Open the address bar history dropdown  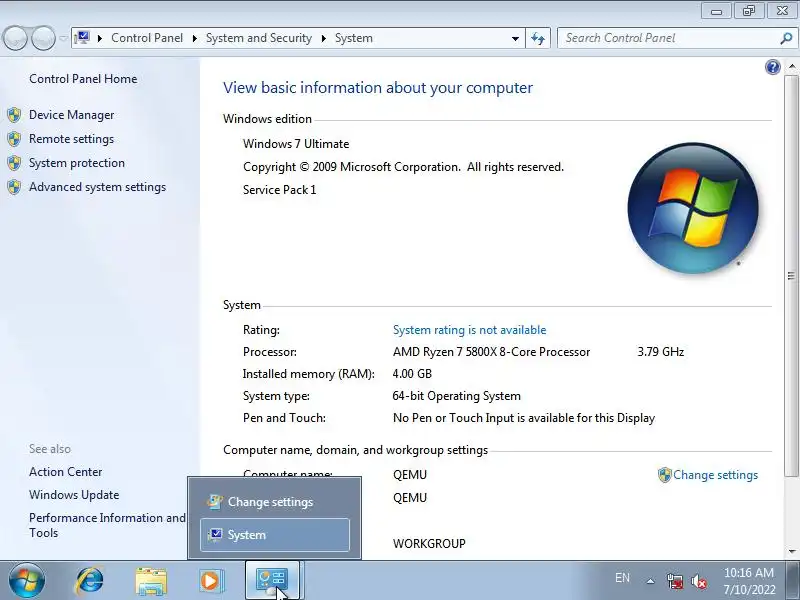pos(515,38)
